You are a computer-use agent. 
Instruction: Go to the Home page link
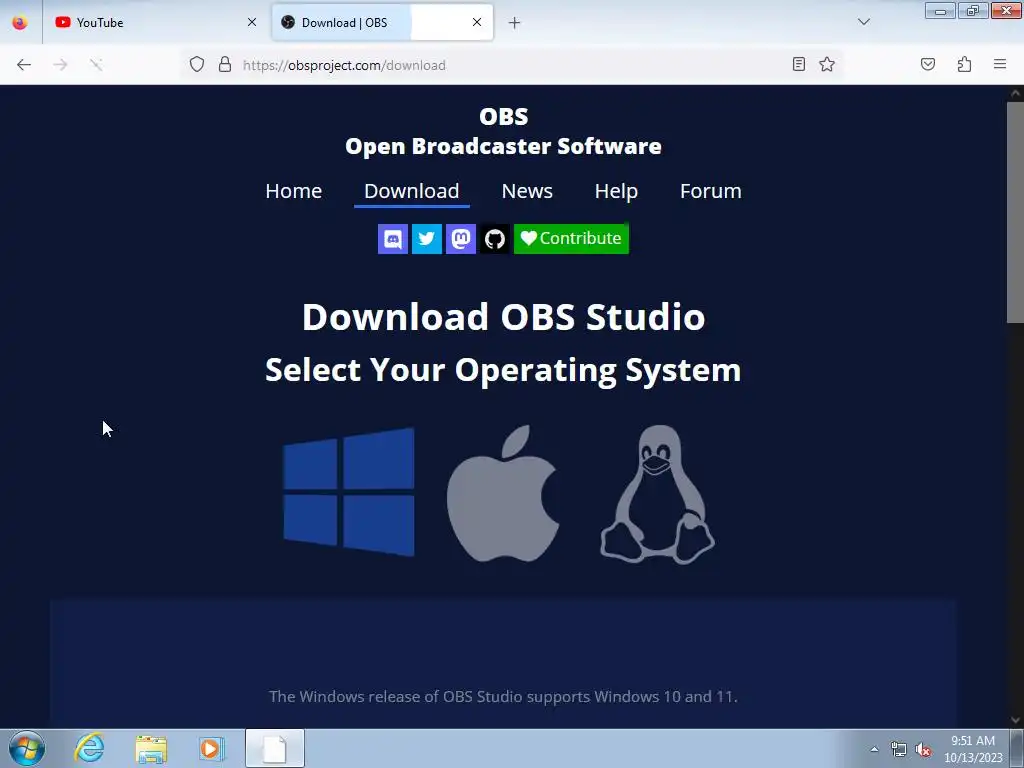[x=293, y=191]
